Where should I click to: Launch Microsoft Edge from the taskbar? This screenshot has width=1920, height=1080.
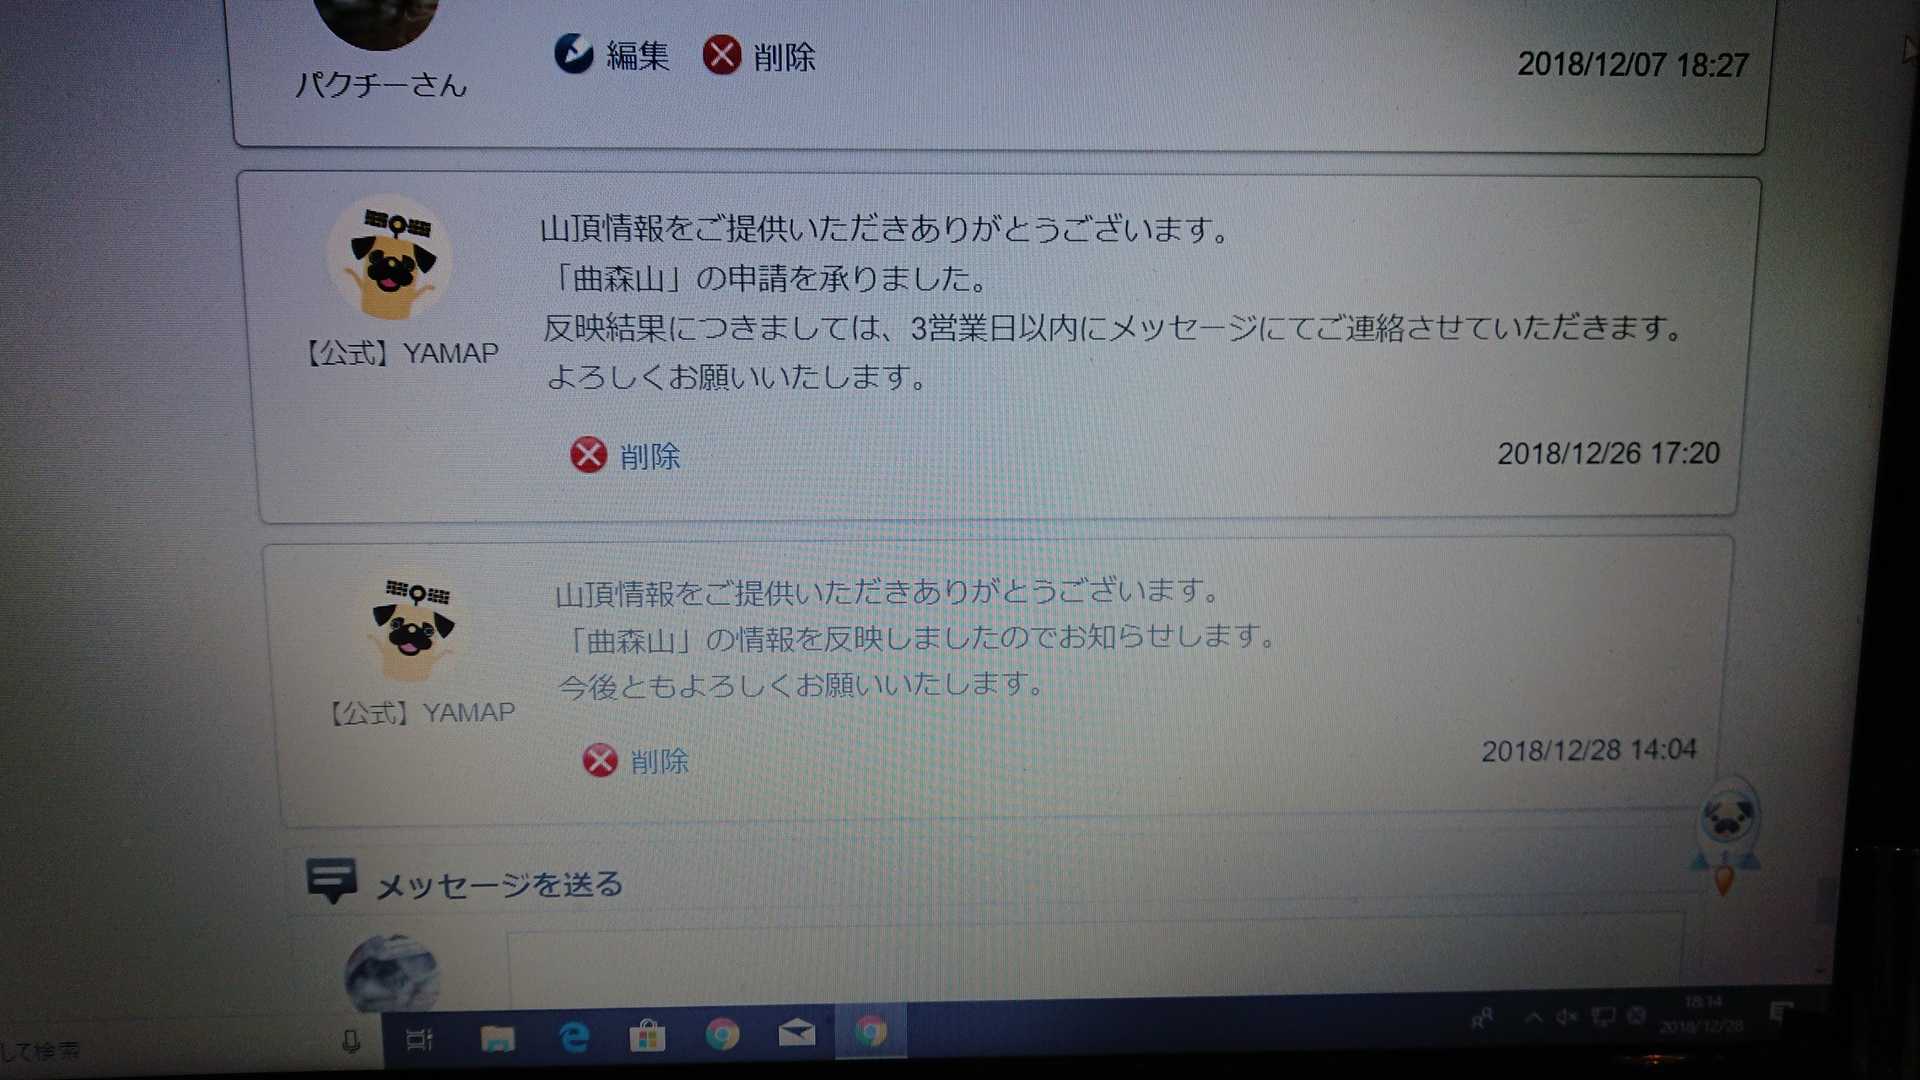pyautogui.click(x=574, y=1037)
